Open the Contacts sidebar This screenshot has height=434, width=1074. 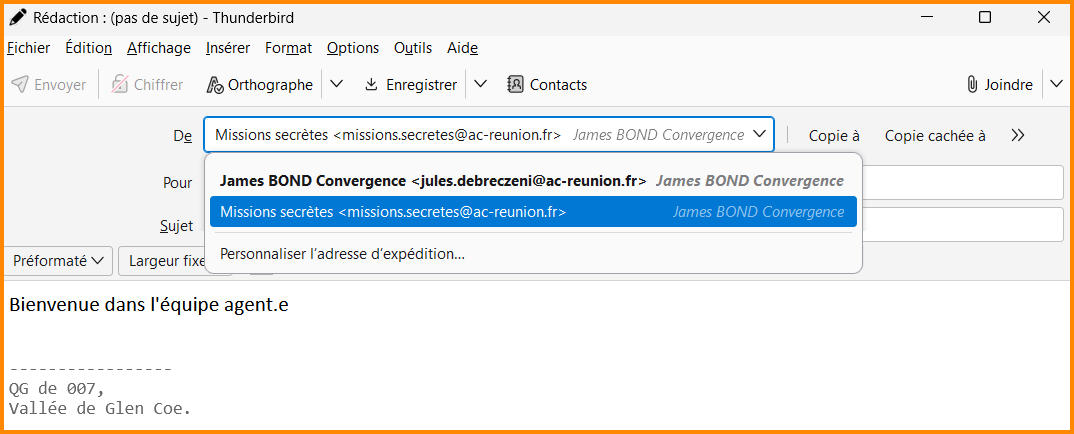click(x=547, y=85)
